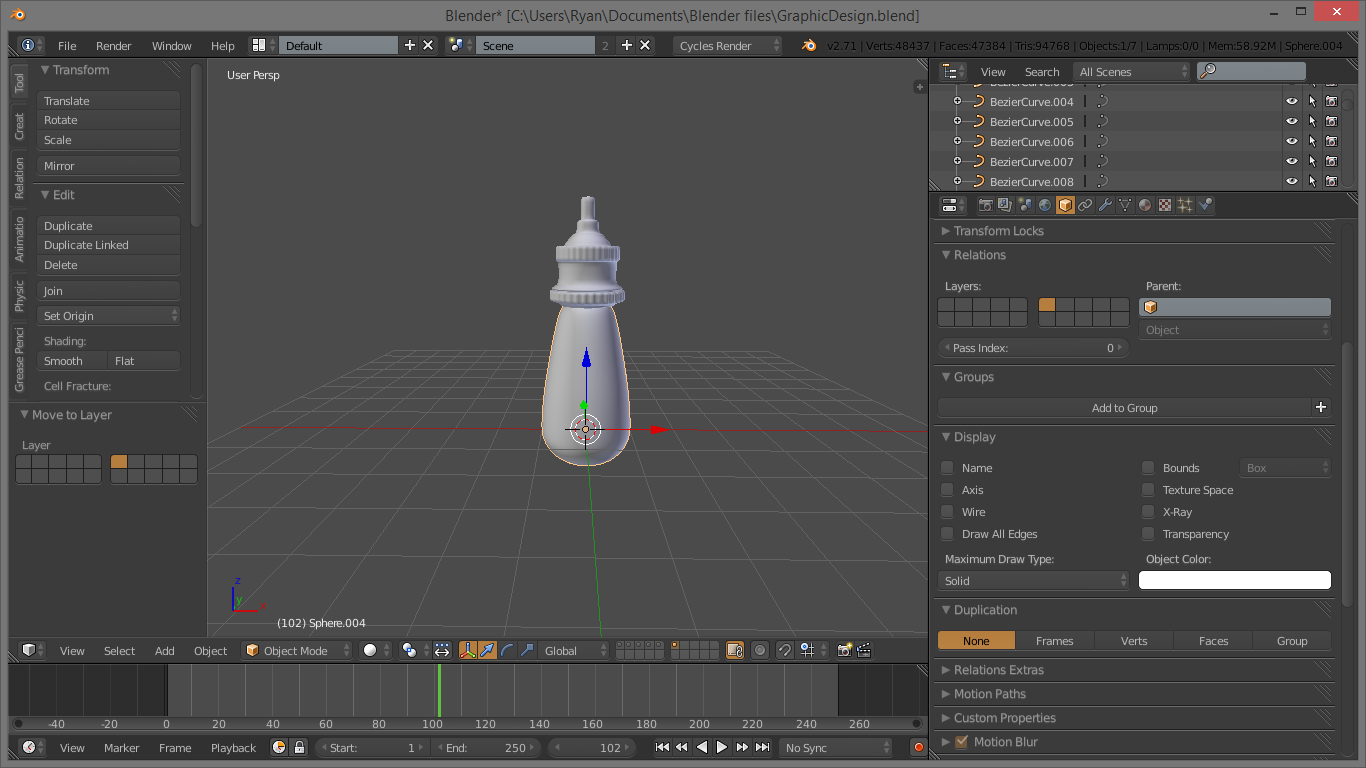
Task: Click the outliner search magnifier icon
Action: pyautogui.click(x=1208, y=71)
